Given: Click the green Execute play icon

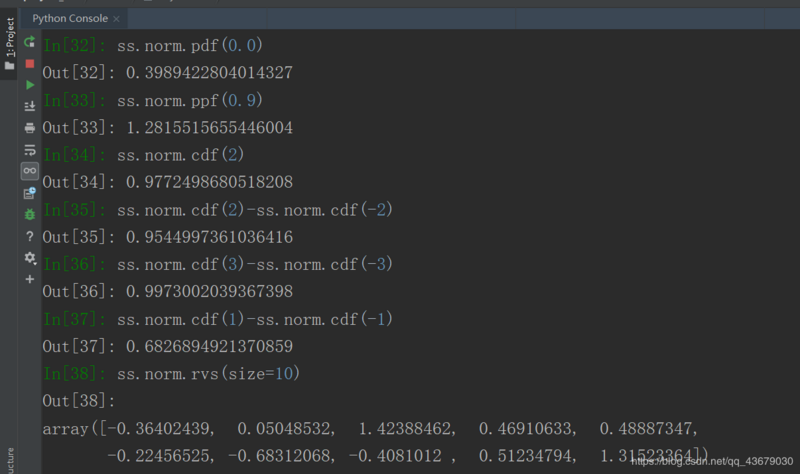Looking at the screenshot, I should coord(30,85).
